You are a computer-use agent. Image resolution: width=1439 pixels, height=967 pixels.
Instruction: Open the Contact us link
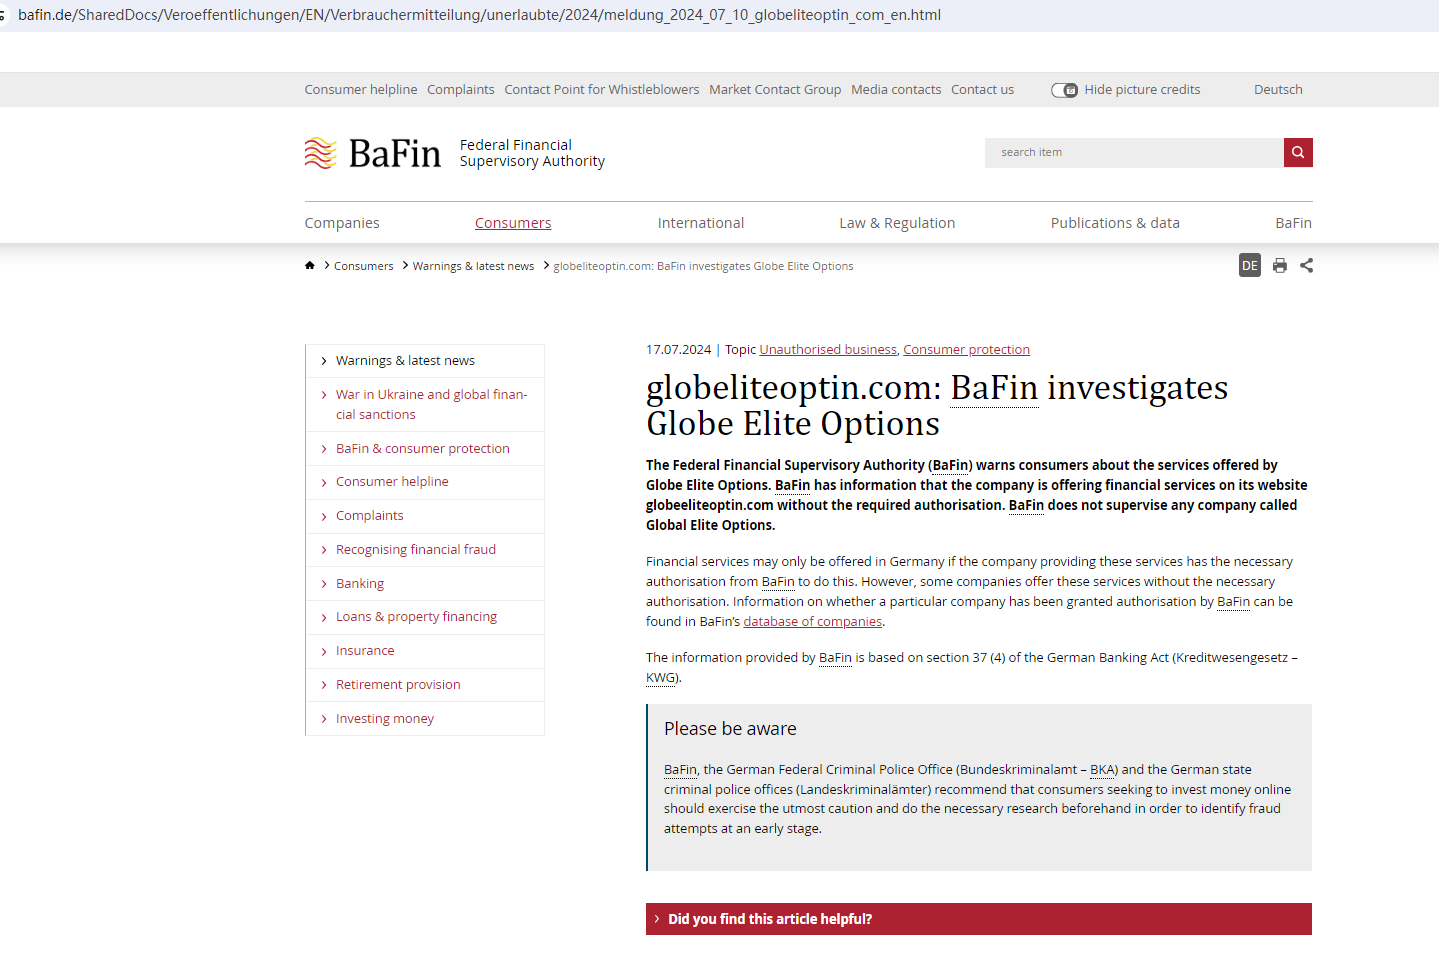point(982,90)
